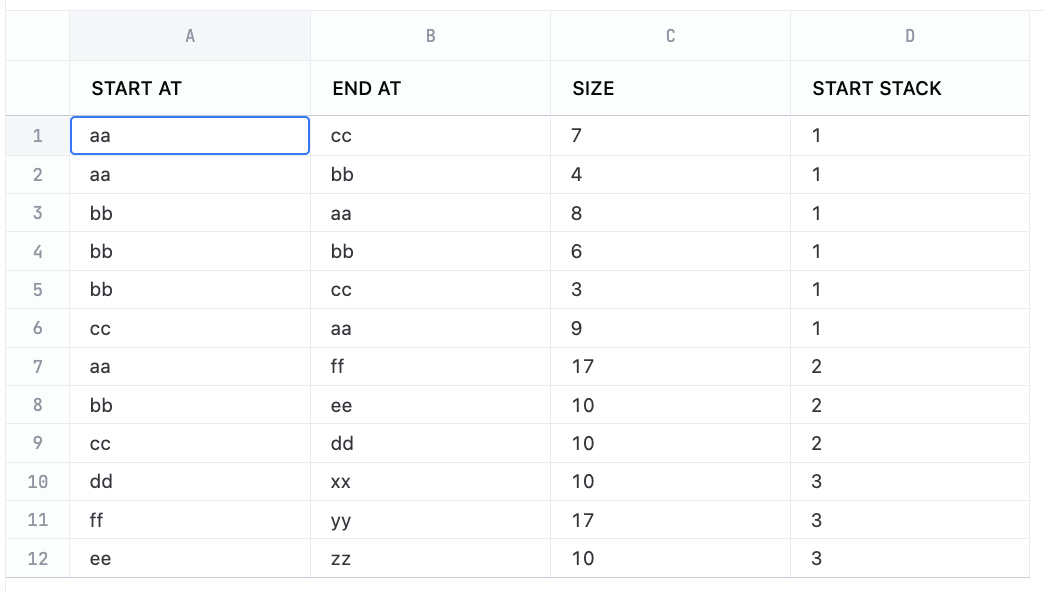The image size is (1044, 592).
Task: Select row number 12
Action: click(38, 559)
